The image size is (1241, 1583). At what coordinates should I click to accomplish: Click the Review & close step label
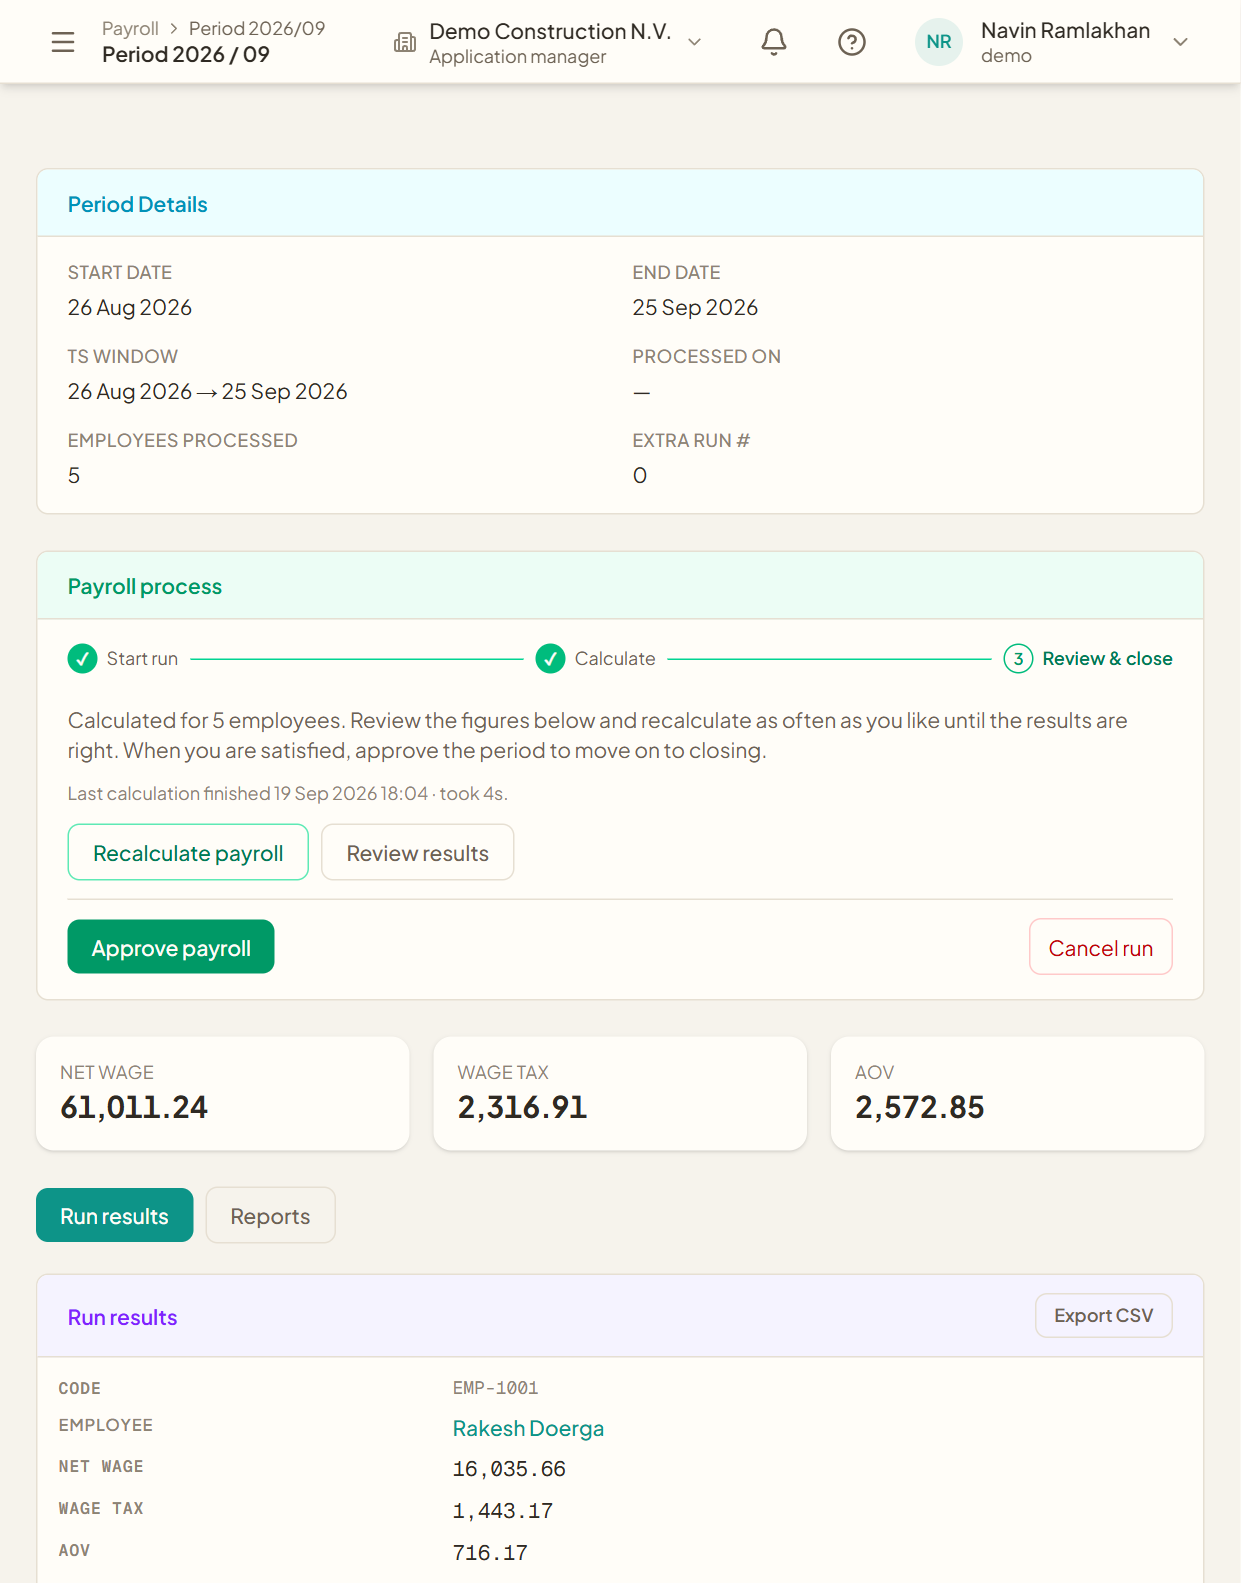coord(1107,659)
